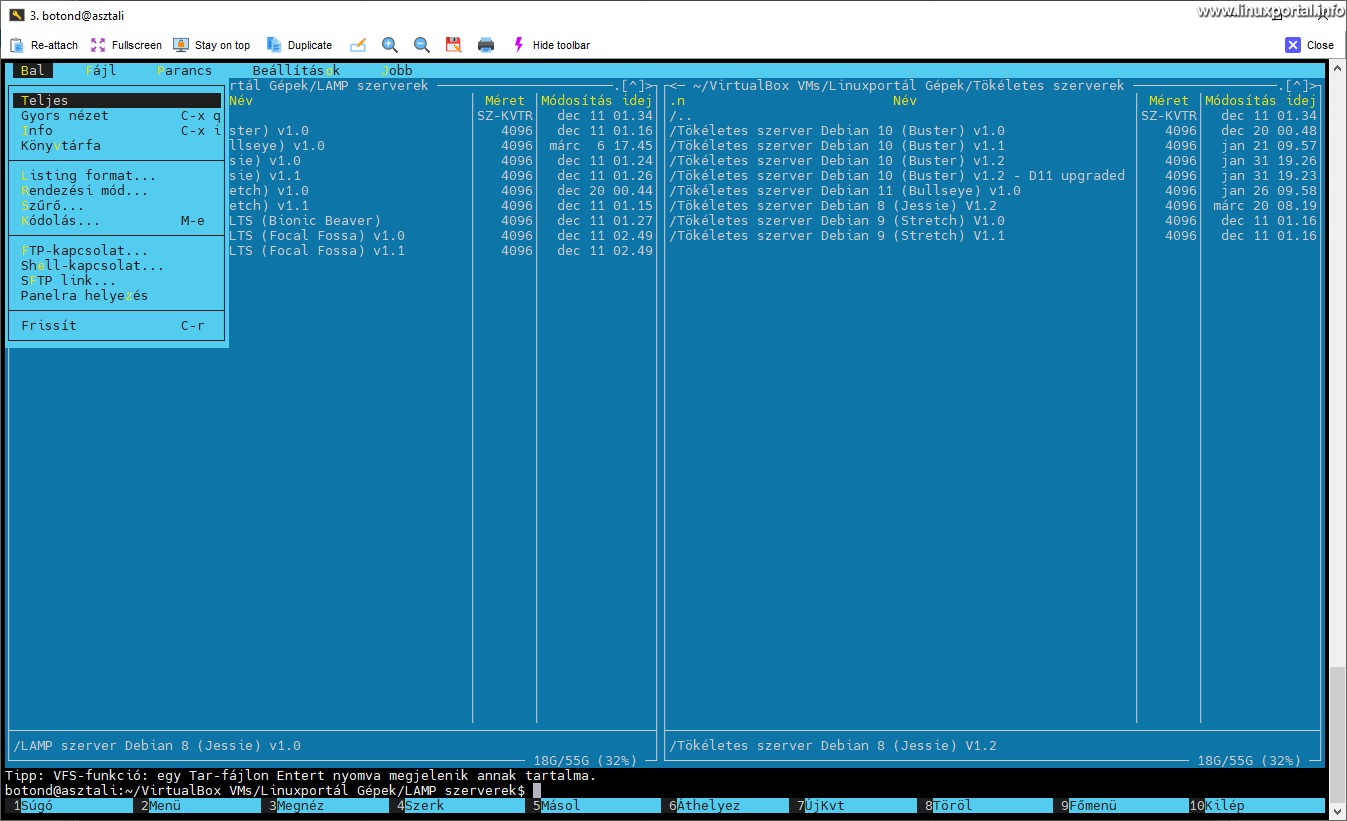Click the 8Töröl delete function key
This screenshot has height=821, width=1347.
950,805
